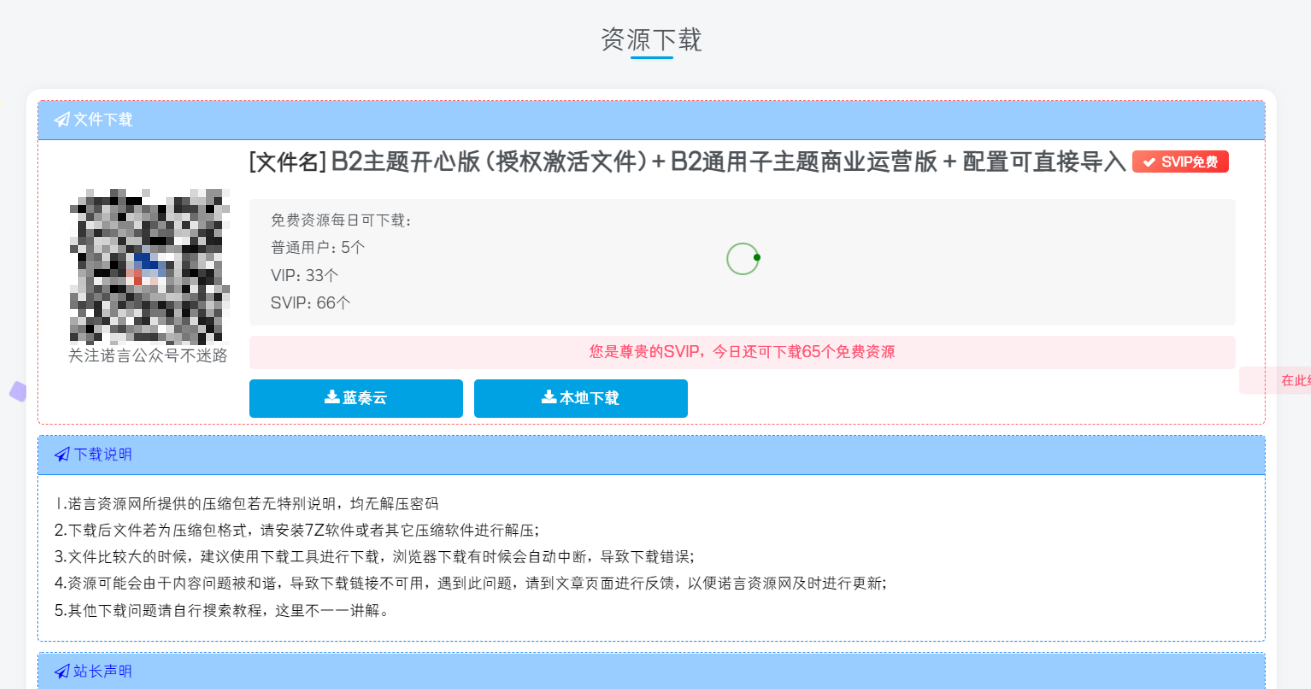Click instruction line 4 about 下载链接不可用
Image resolution: width=1311 pixels, height=689 pixels.
pyautogui.click(x=470, y=583)
